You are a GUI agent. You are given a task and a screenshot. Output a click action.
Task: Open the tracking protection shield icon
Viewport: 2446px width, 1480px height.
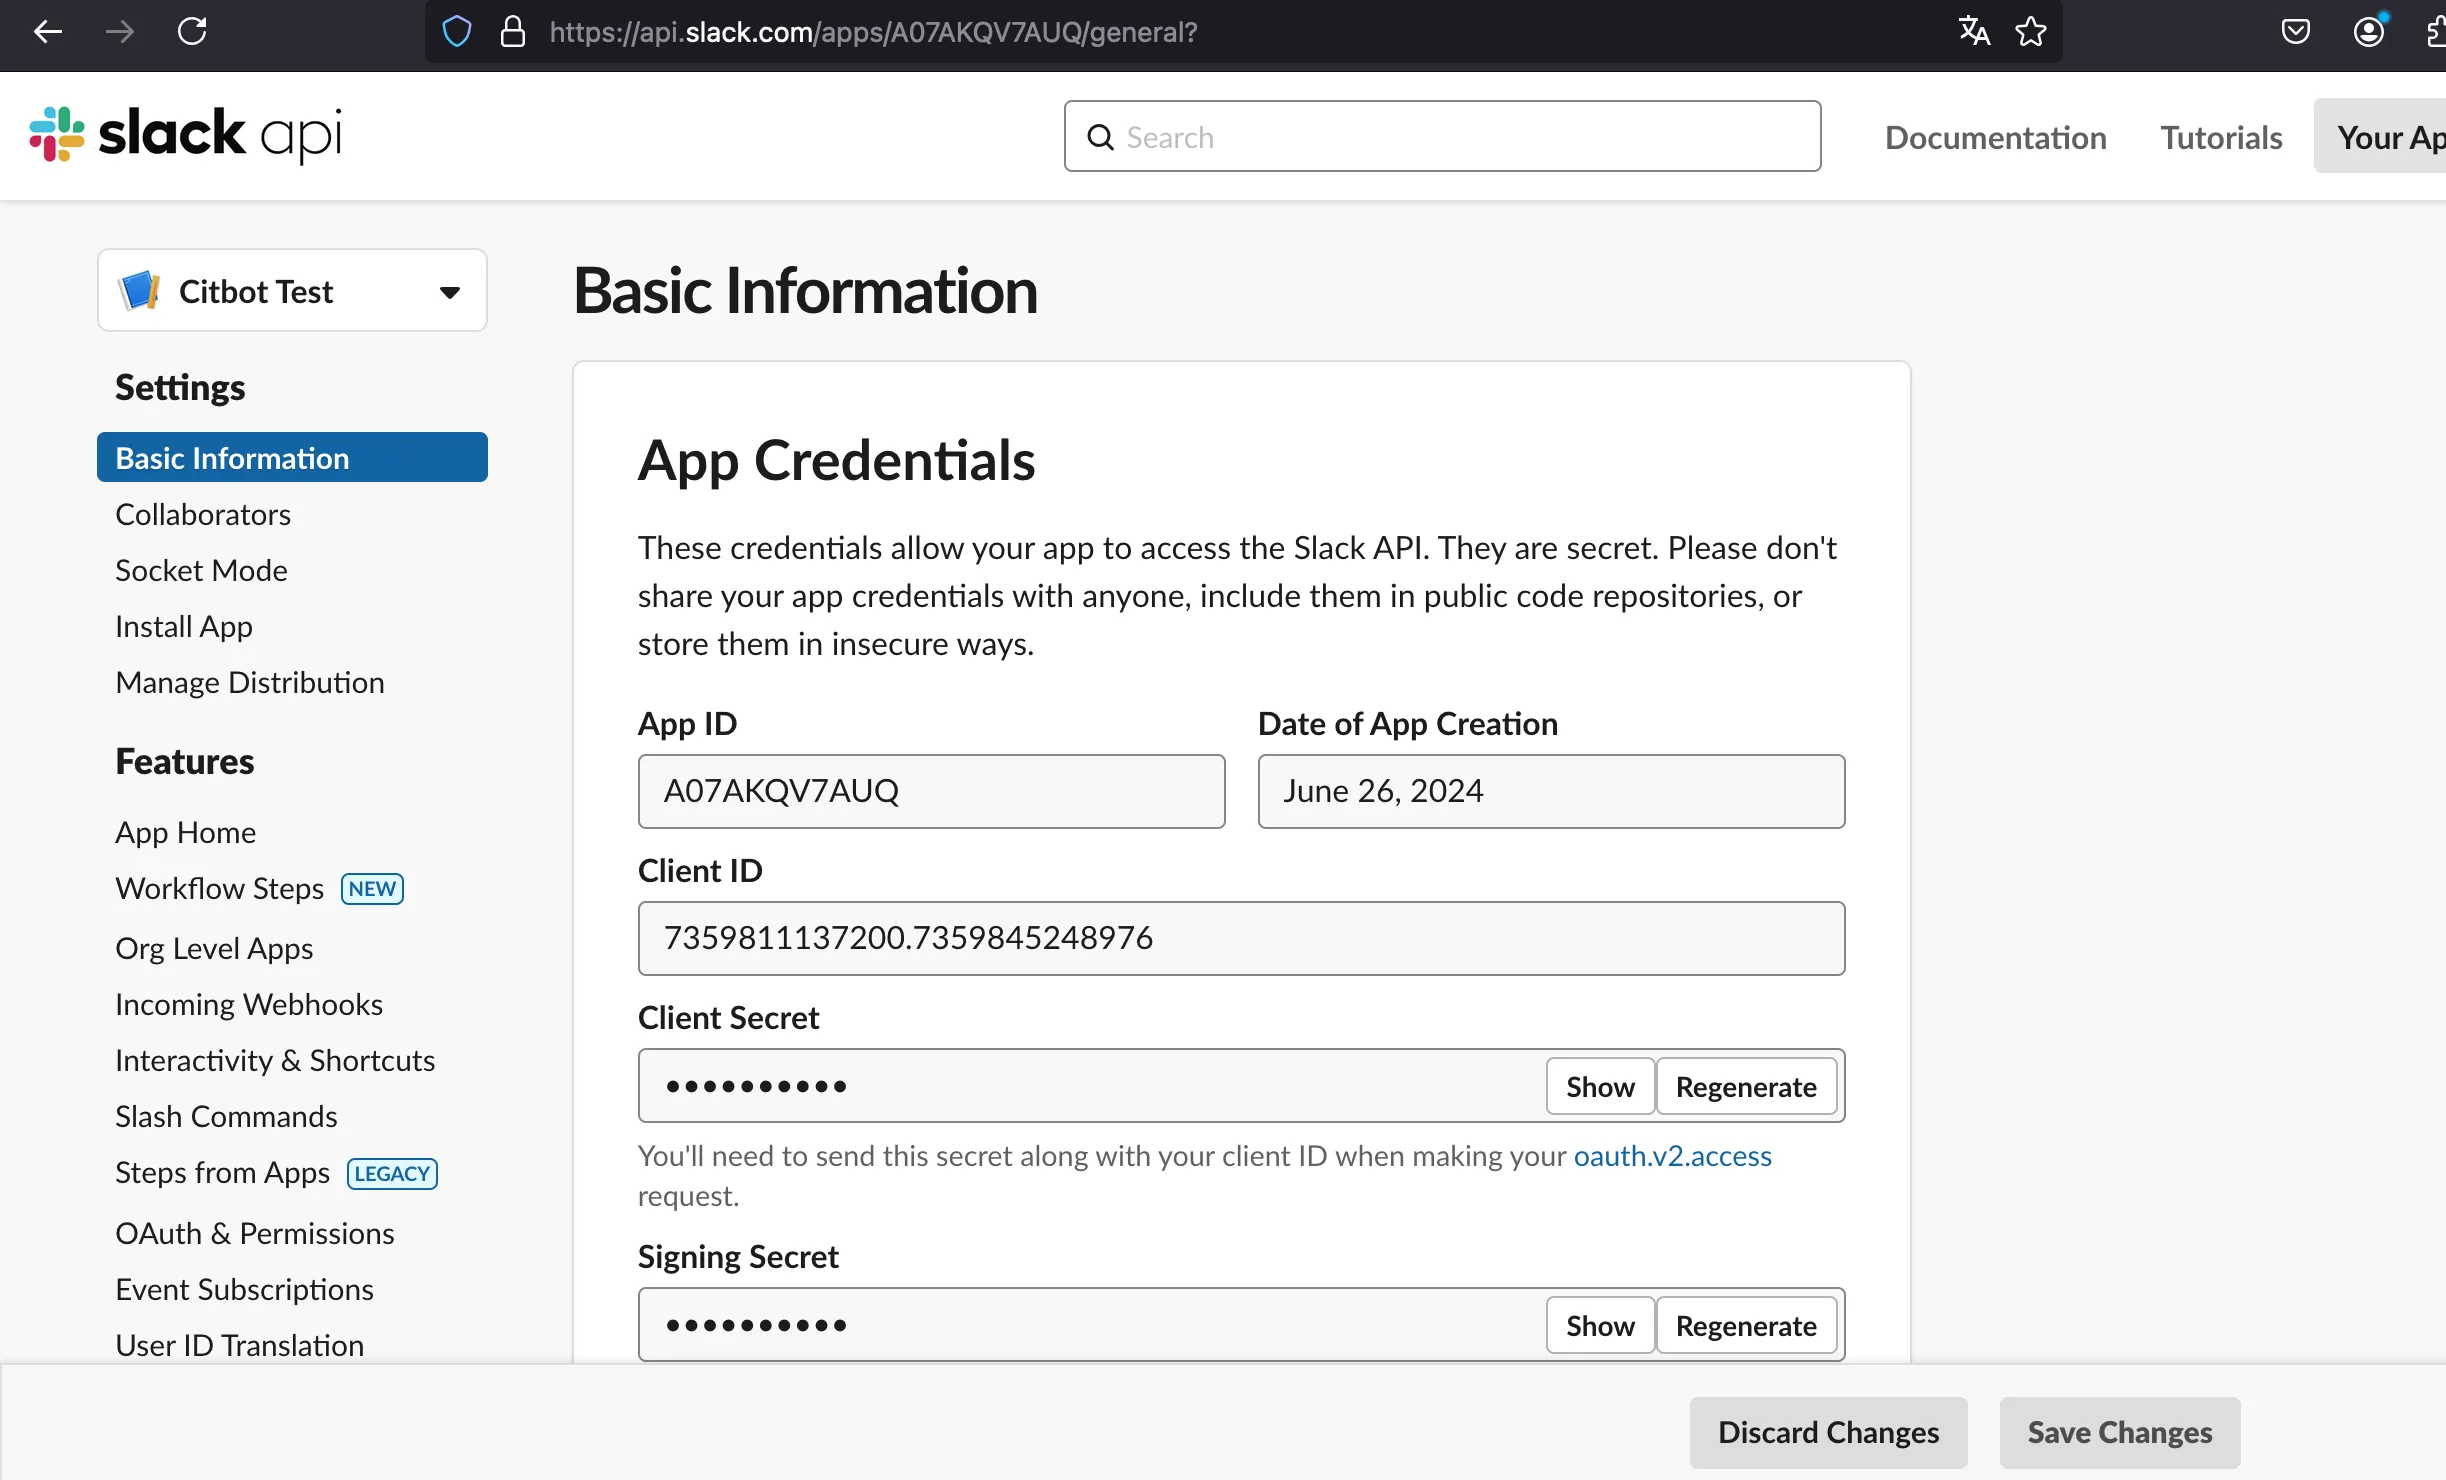tap(457, 32)
